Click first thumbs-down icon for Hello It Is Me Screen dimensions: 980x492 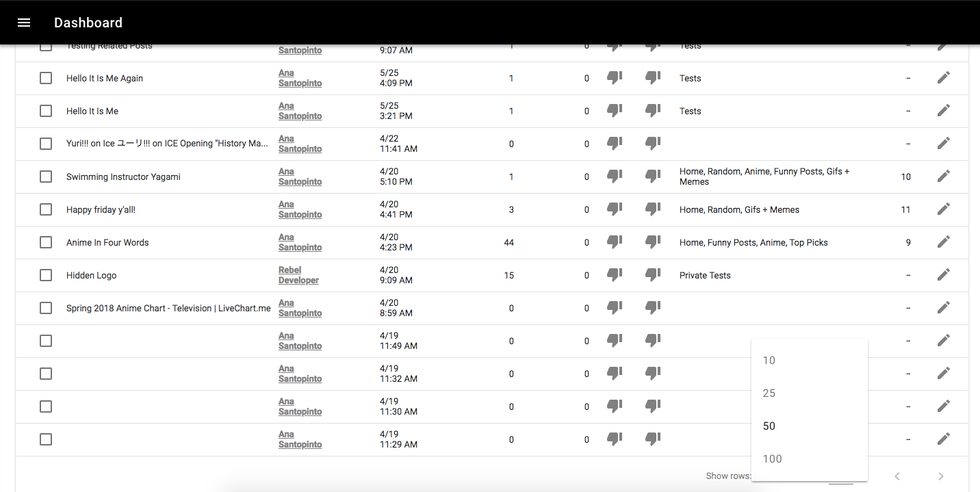614,111
